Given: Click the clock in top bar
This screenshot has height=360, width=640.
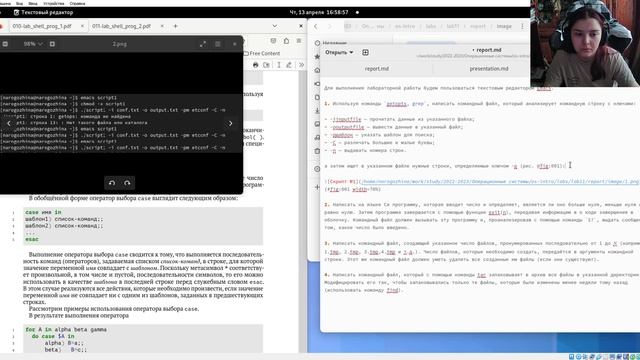Looking at the screenshot, I should [319, 12].
